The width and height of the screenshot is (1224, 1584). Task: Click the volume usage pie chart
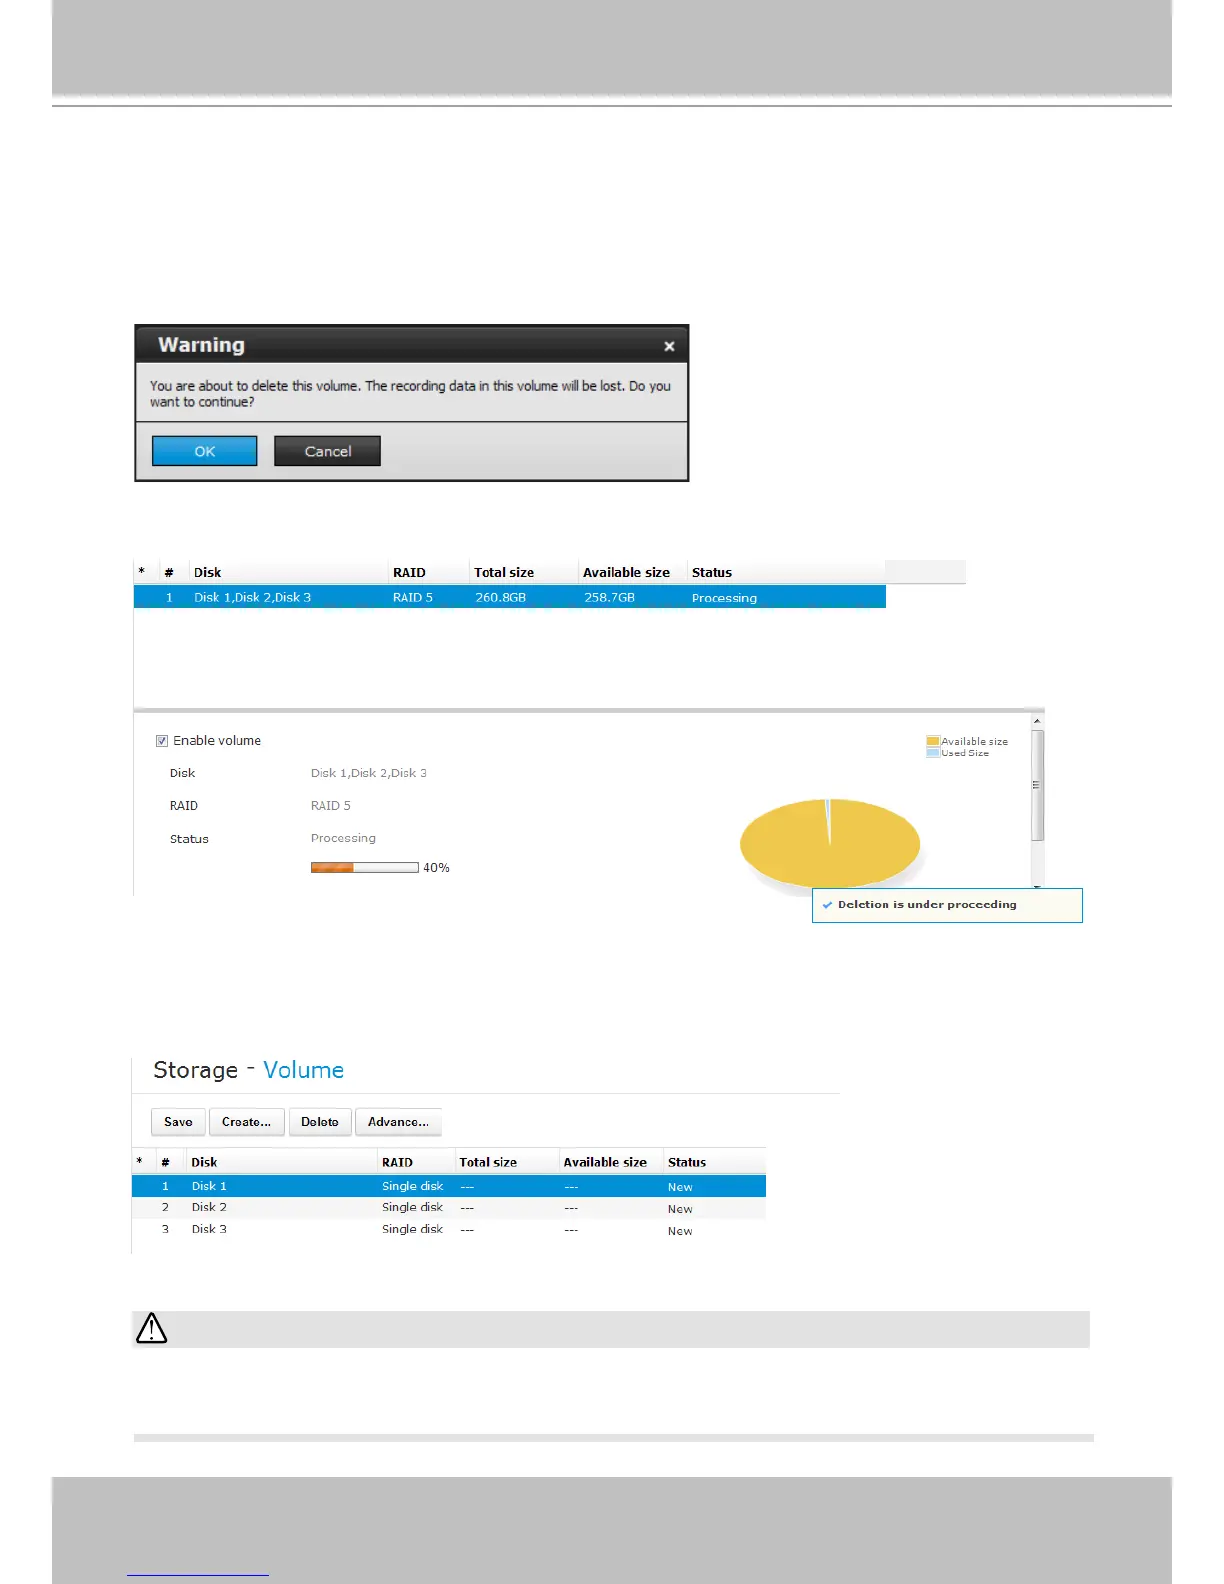click(x=830, y=843)
